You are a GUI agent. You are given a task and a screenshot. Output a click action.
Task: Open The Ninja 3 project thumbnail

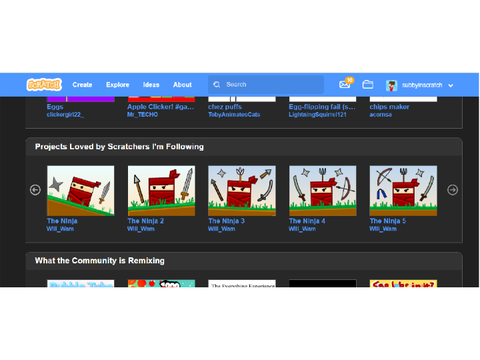point(242,191)
